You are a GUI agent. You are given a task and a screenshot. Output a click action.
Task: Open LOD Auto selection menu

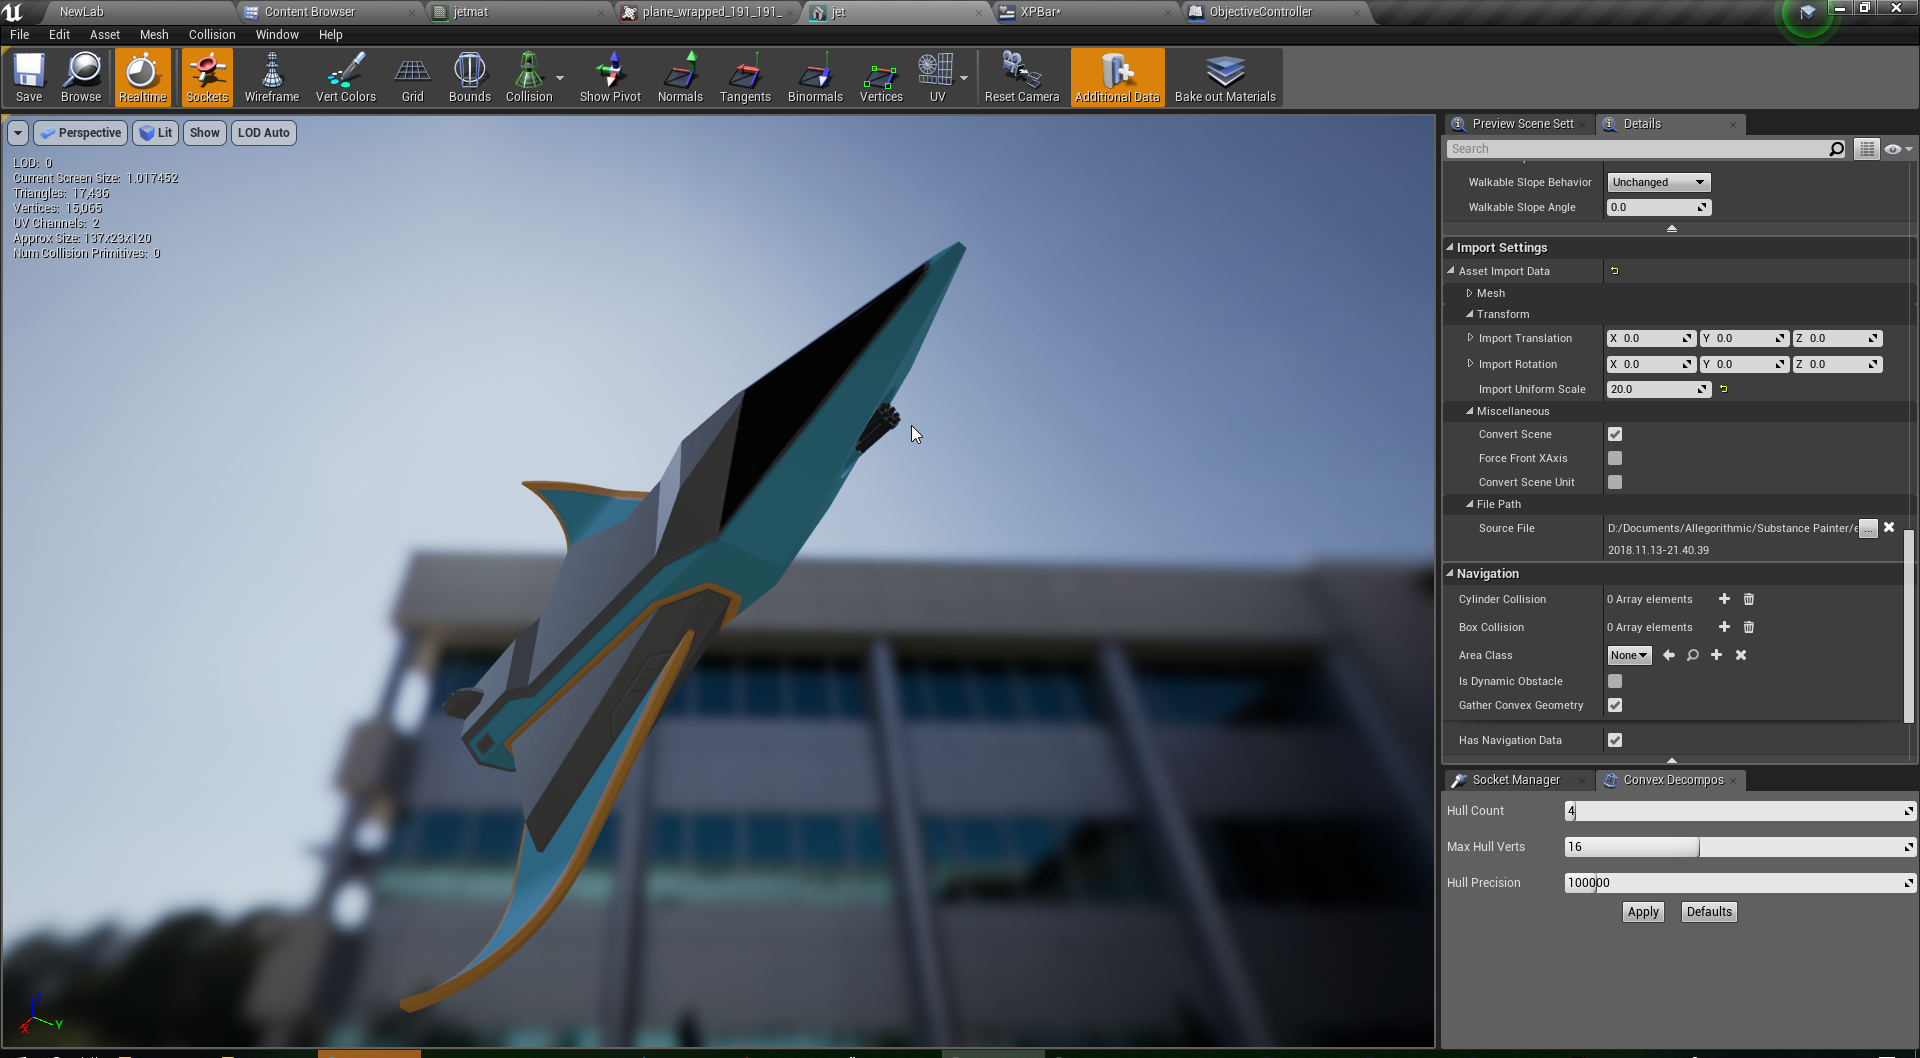264,133
